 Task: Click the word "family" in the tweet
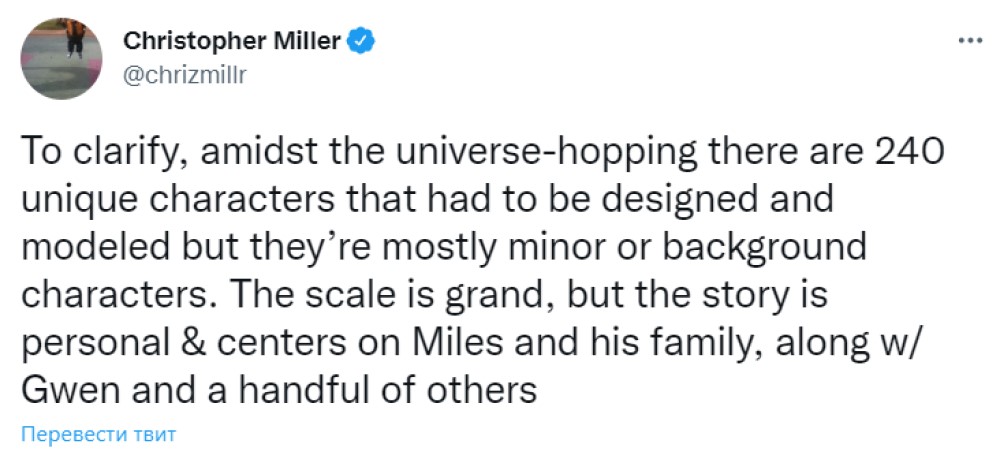tap(690, 341)
